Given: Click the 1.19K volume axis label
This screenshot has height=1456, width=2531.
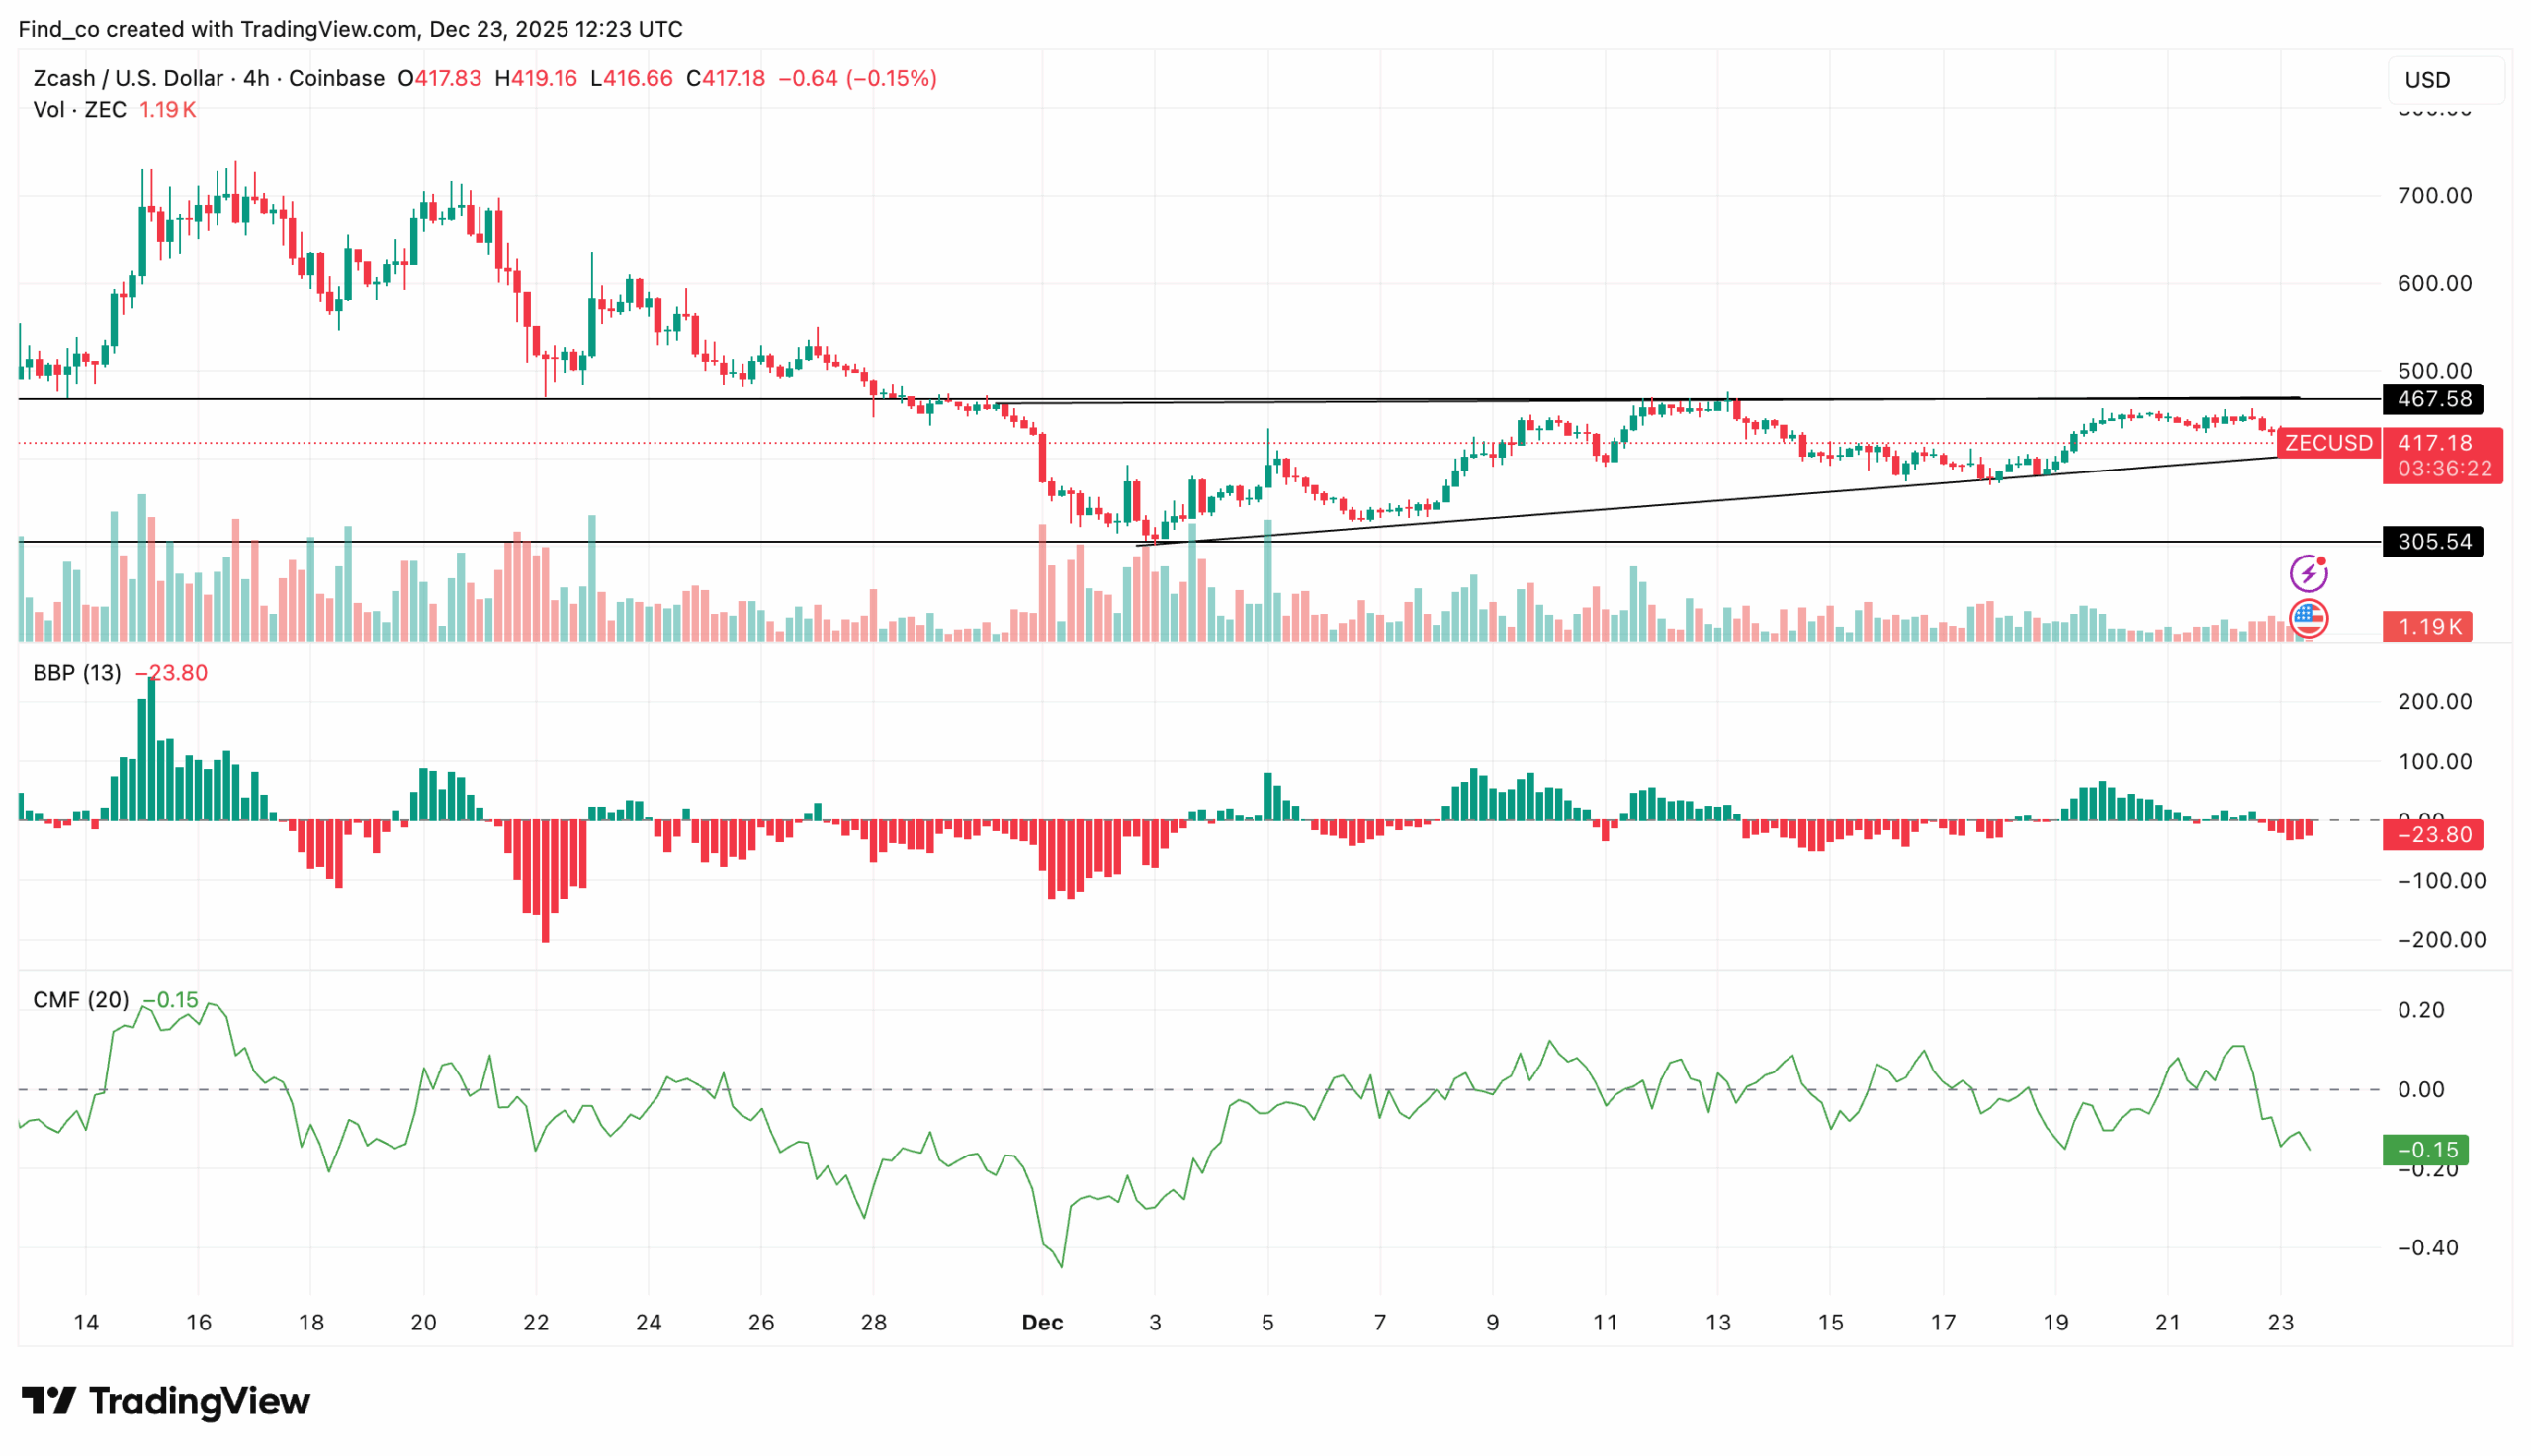Looking at the screenshot, I should pos(2427,627).
